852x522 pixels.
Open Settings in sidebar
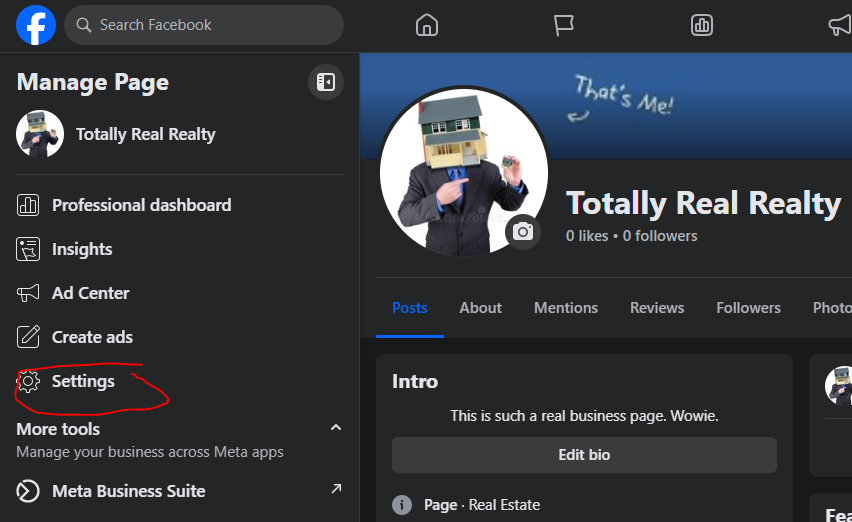pyautogui.click(x=83, y=381)
